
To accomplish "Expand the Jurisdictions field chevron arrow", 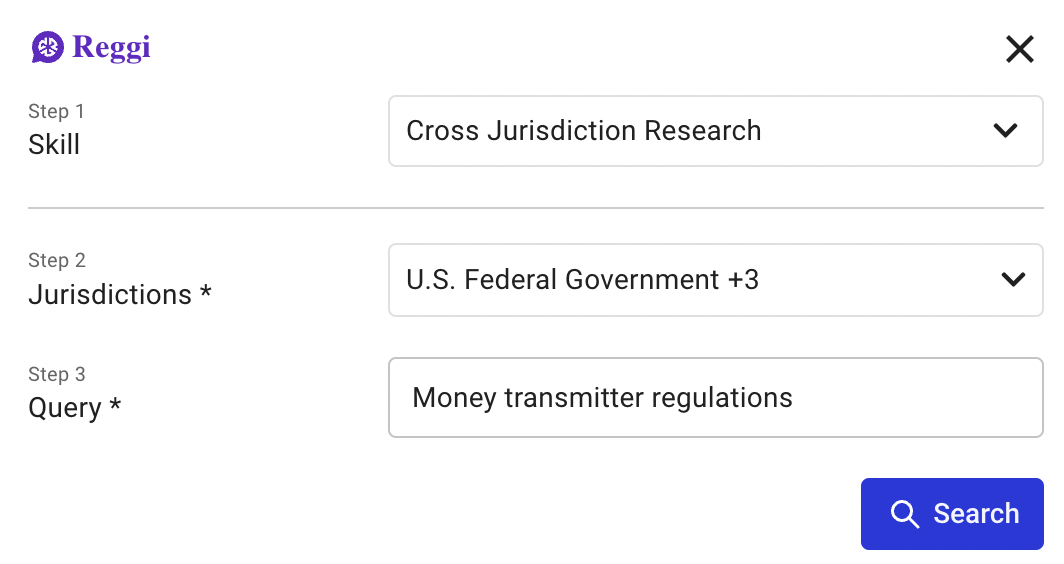I will (x=1013, y=280).
